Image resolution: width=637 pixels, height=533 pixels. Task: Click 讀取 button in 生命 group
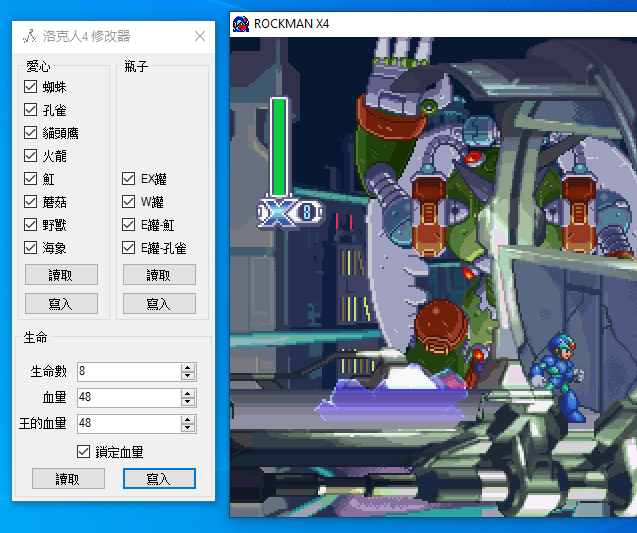(68, 479)
